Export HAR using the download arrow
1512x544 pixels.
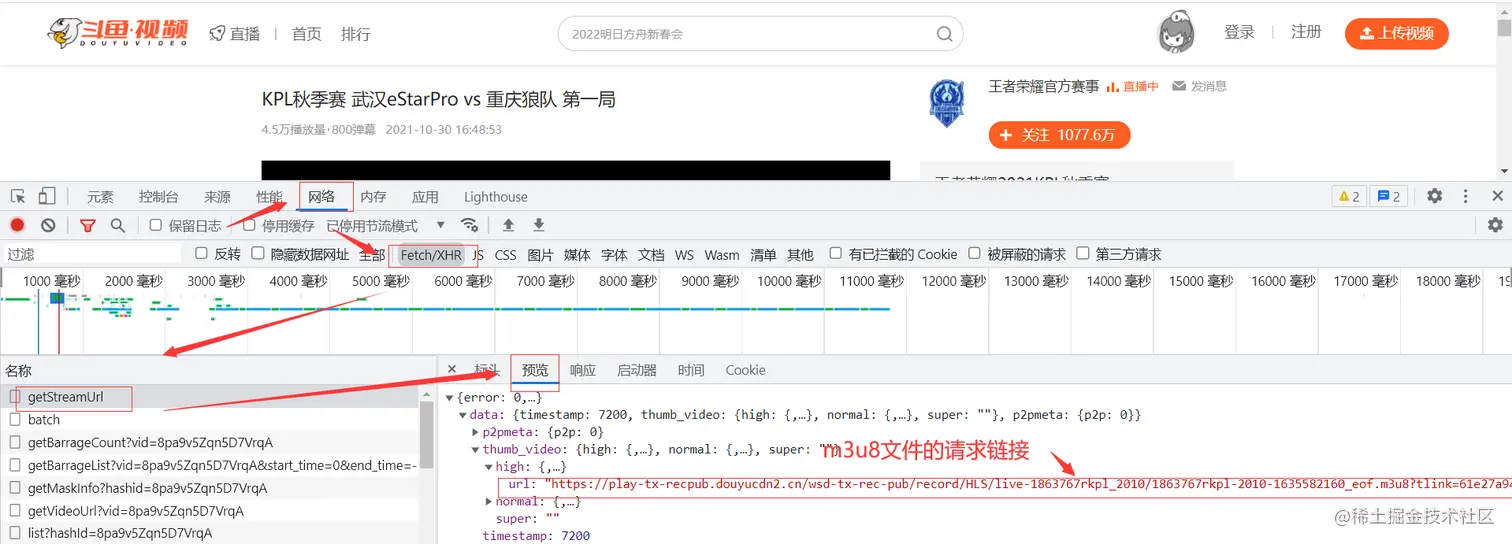click(539, 225)
